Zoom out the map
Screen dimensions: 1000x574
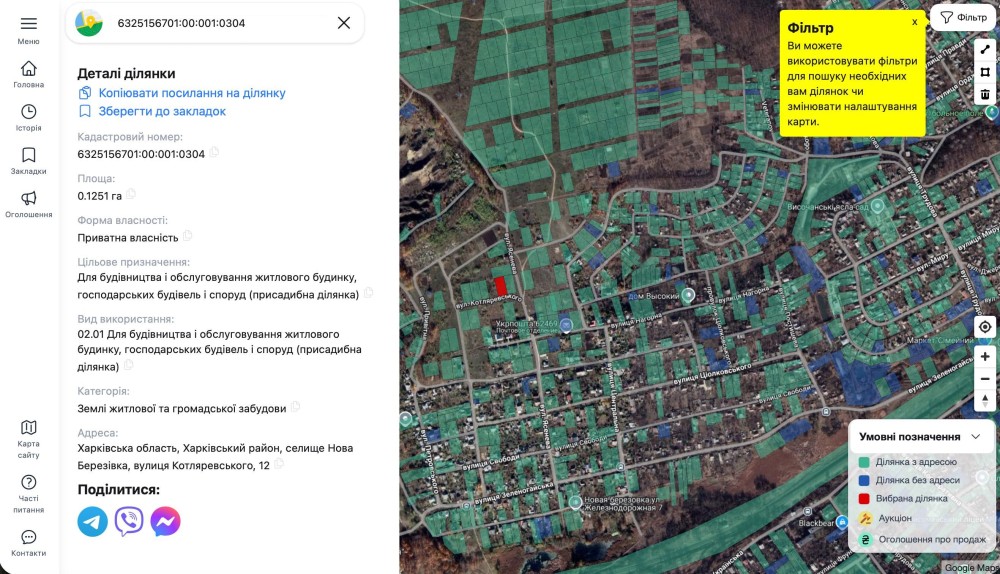coord(985,379)
